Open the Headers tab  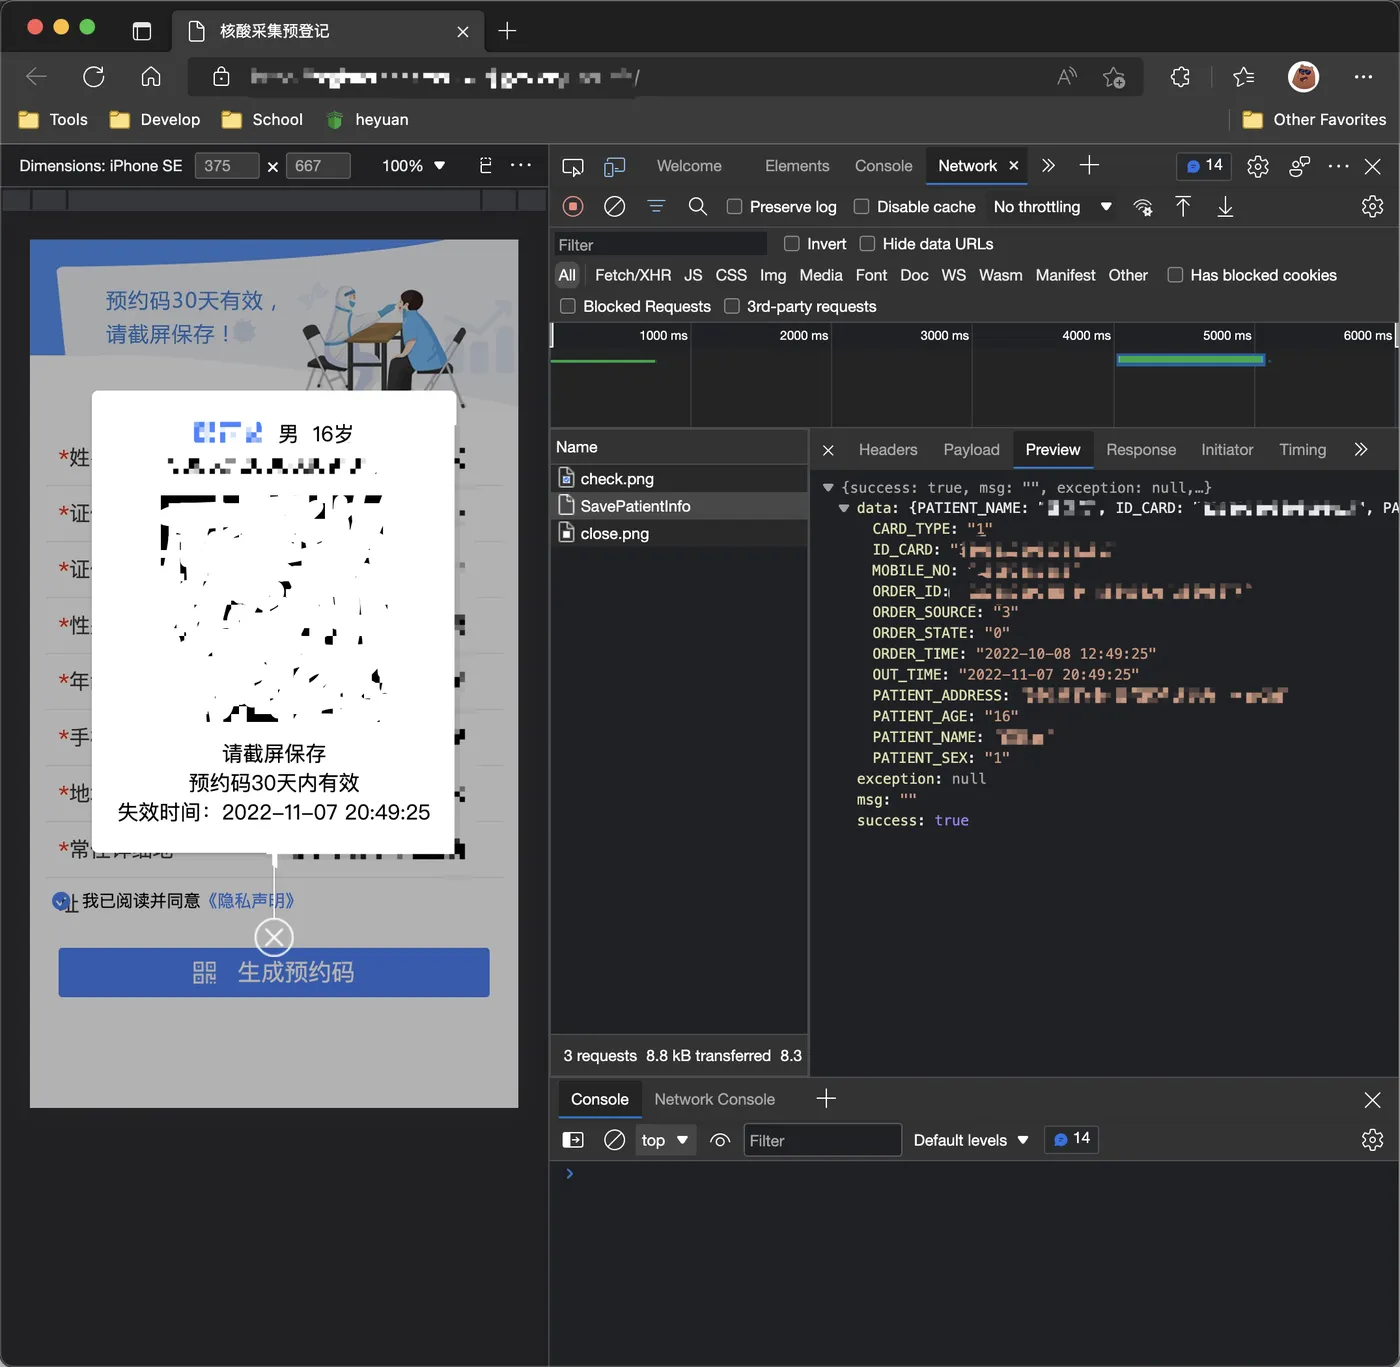click(x=888, y=450)
